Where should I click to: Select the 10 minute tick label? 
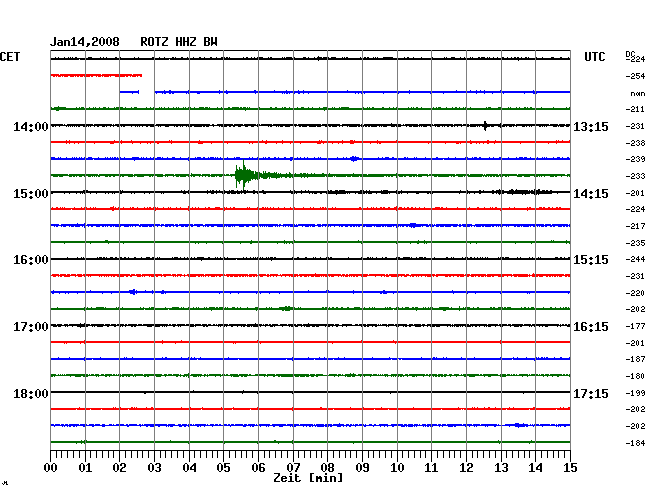[397, 468]
